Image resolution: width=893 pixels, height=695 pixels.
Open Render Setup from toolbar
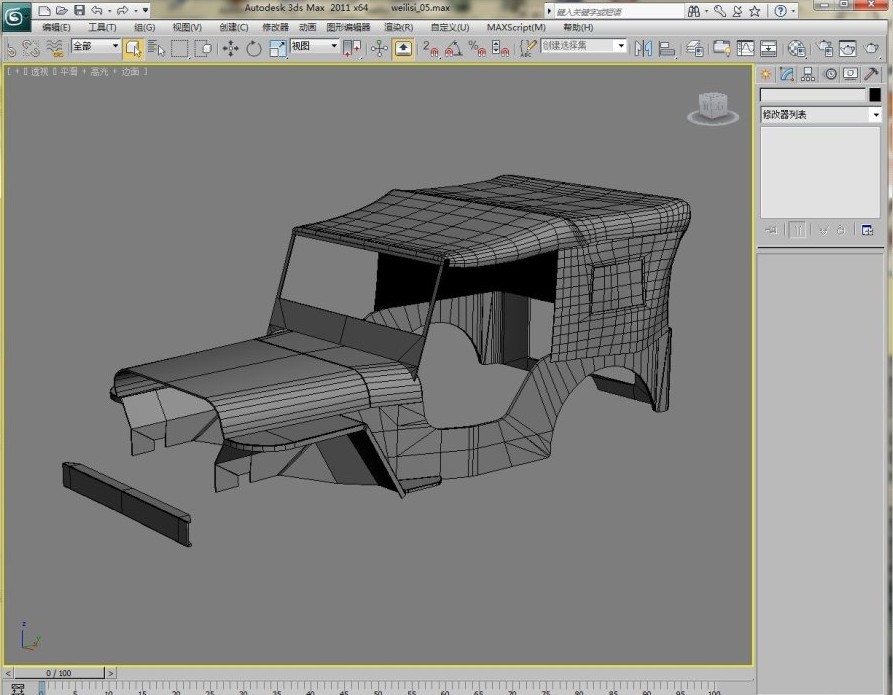coord(824,48)
